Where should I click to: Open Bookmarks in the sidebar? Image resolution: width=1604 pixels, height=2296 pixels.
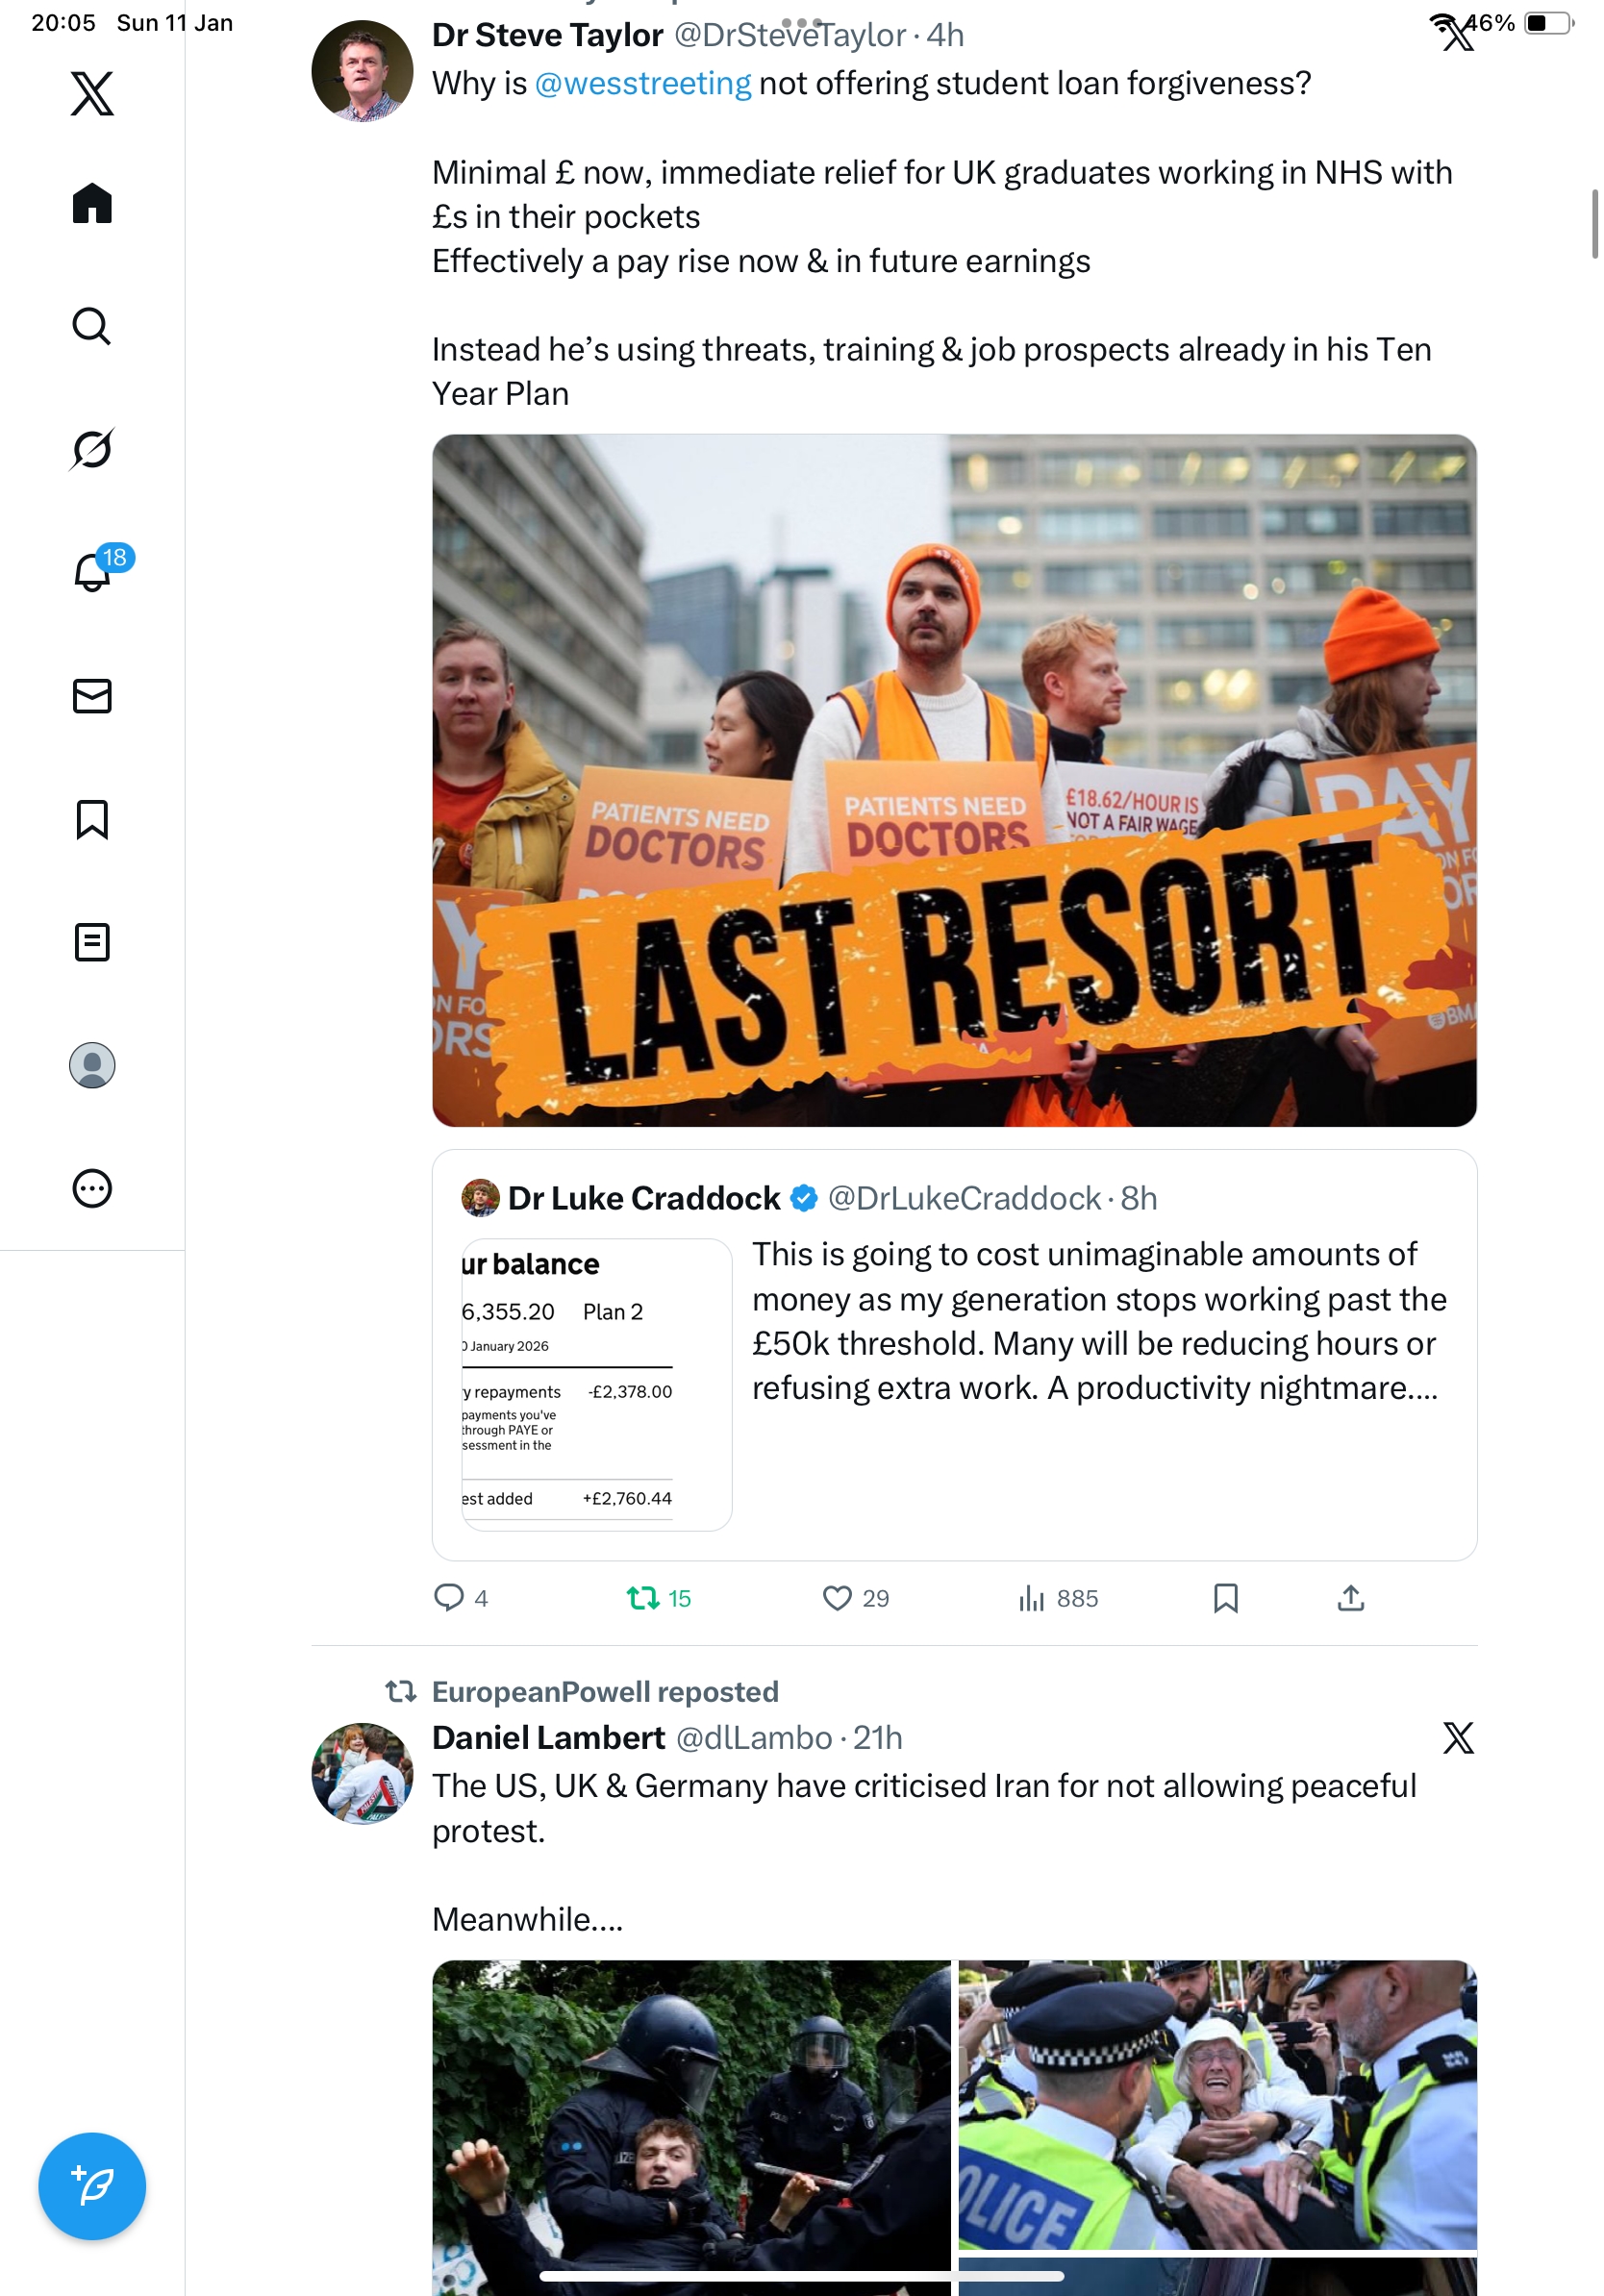pos(92,819)
